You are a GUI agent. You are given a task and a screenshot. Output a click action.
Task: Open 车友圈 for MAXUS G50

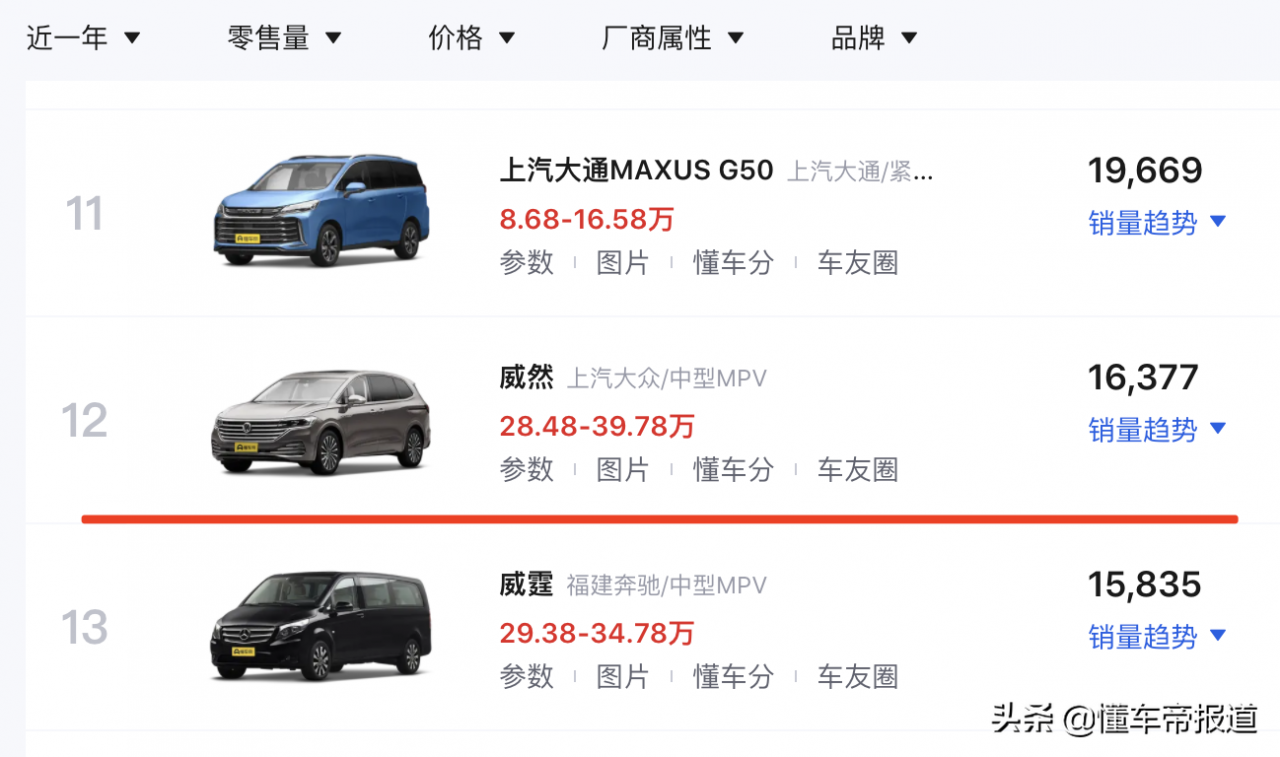[x=858, y=262]
